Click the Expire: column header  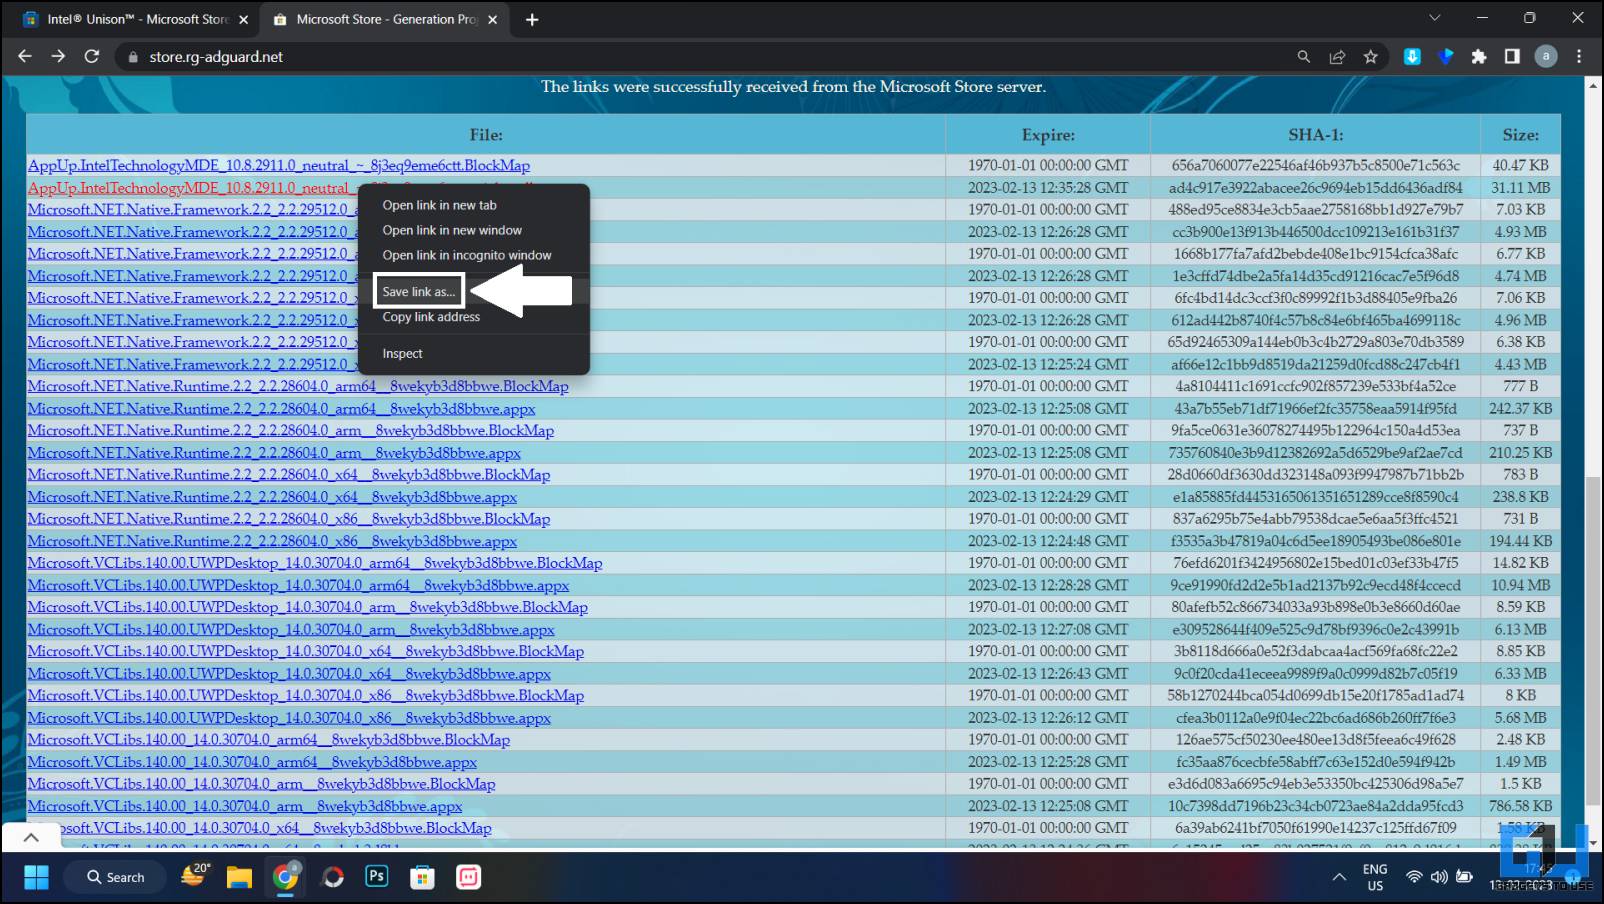click(x=1048, y=135)
